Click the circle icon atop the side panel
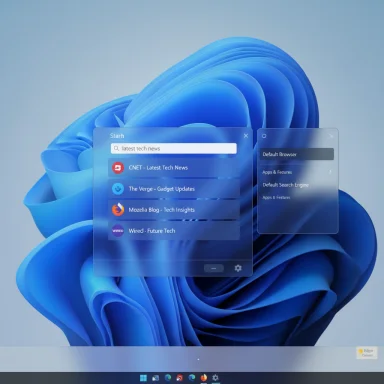Screen dimensions: 384x384 pos(264,136)
